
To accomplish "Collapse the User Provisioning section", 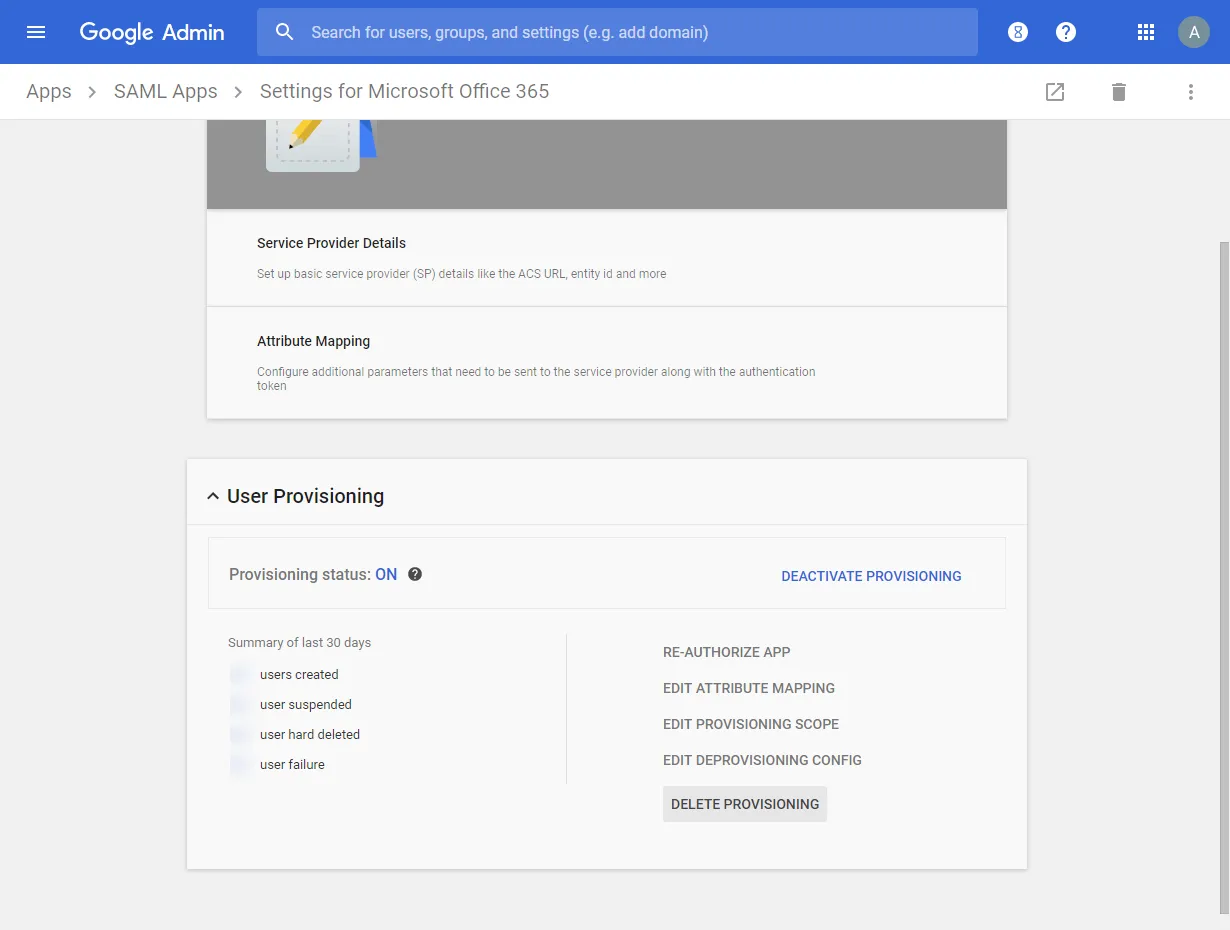I will [x=213, y=496].
